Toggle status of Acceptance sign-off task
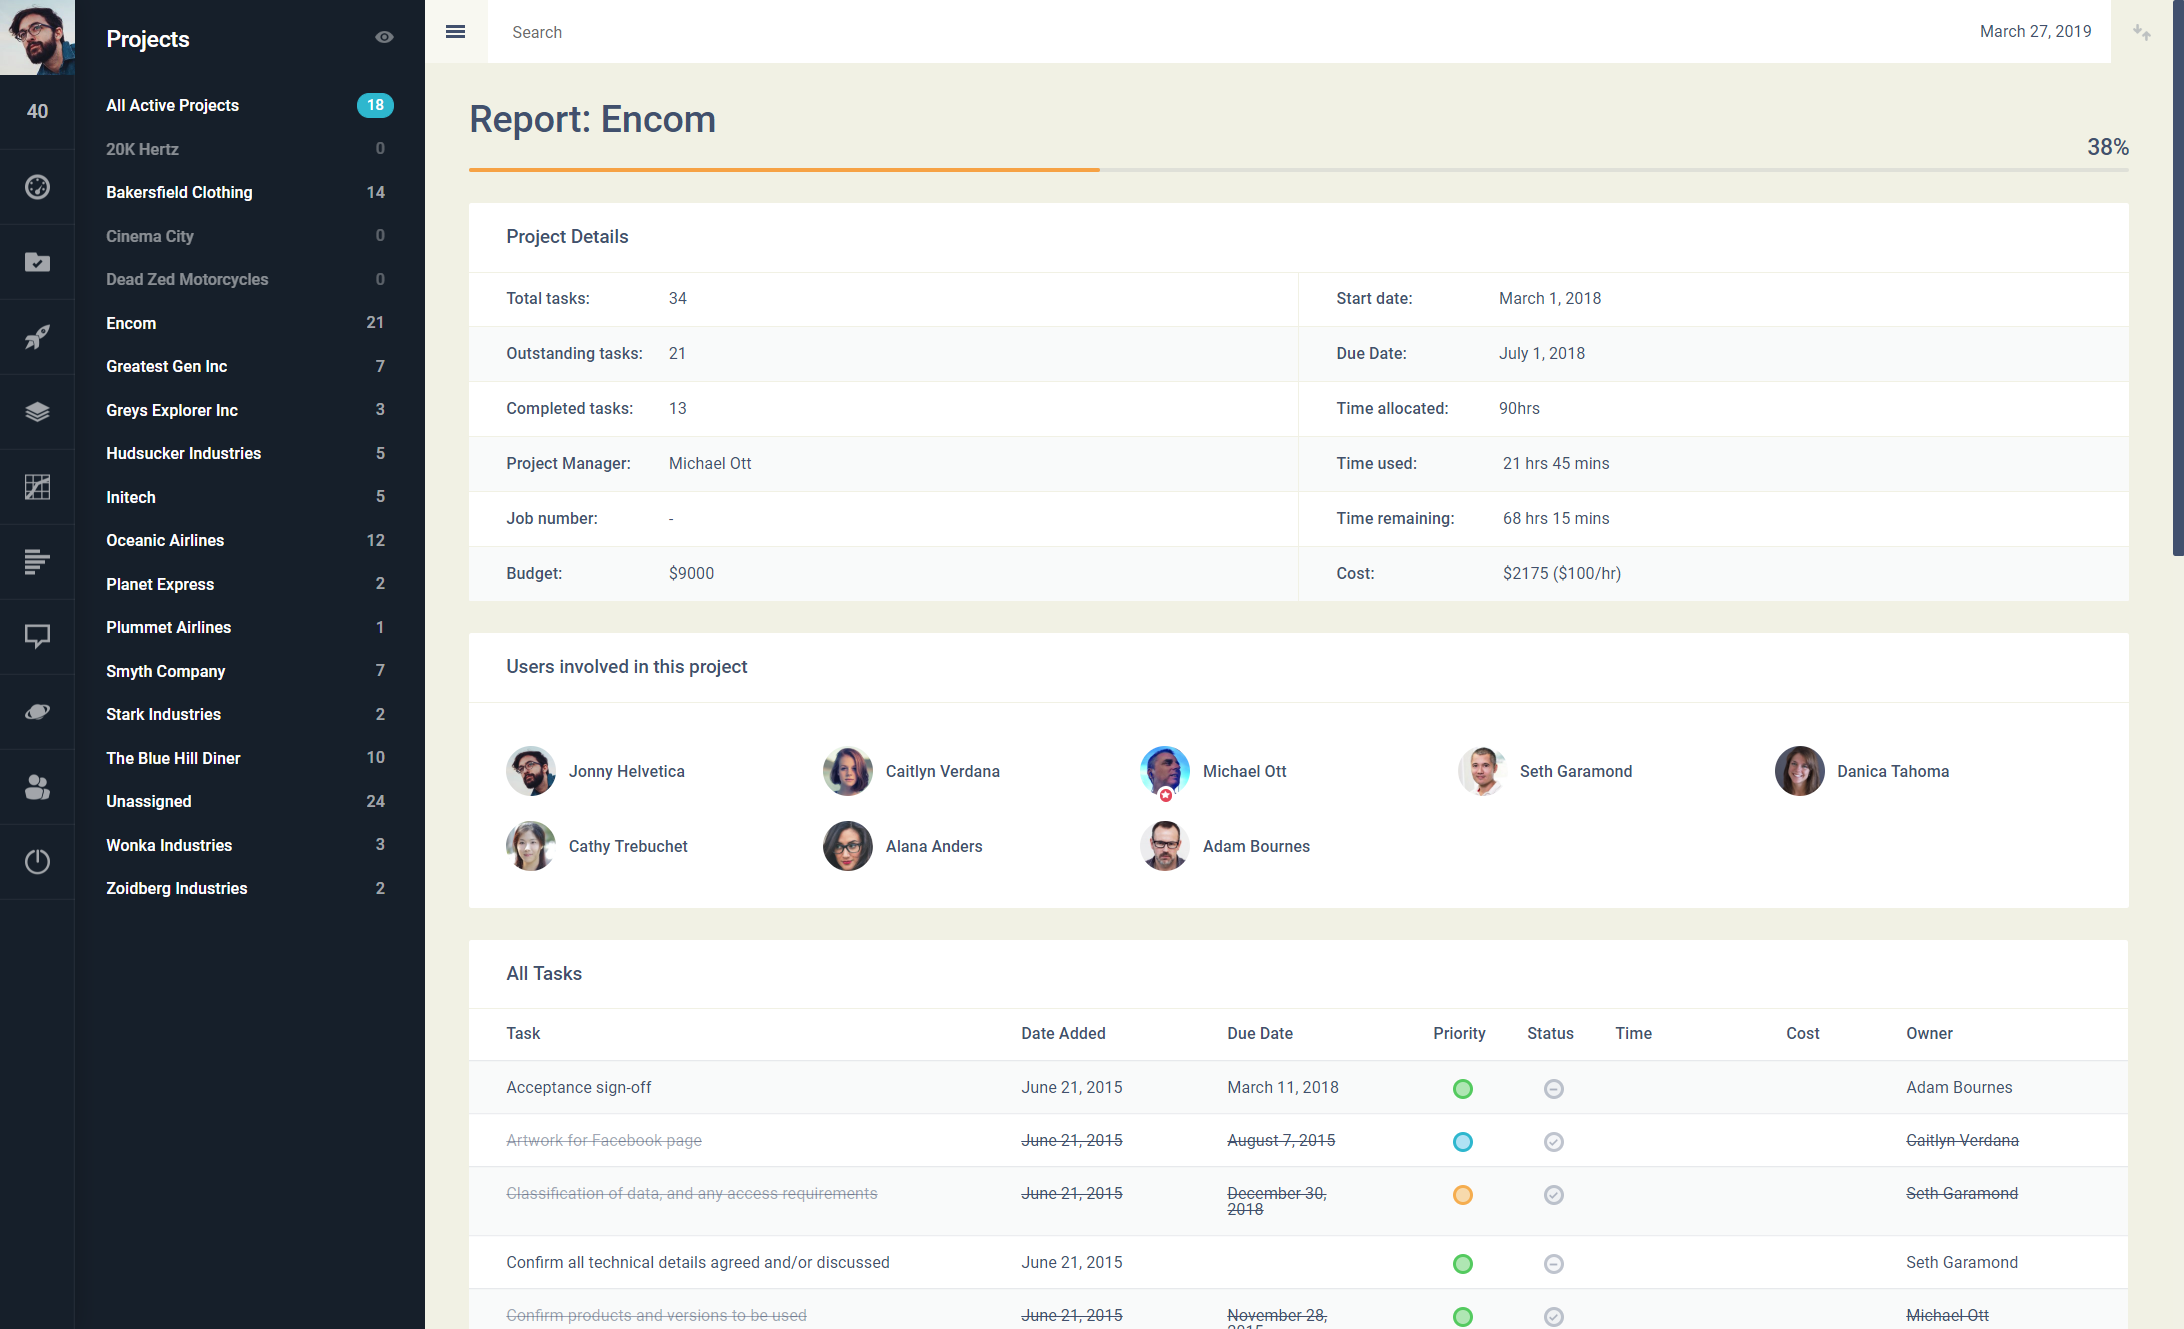Screen dimensions: 2184x1329 point(1553,1089)
